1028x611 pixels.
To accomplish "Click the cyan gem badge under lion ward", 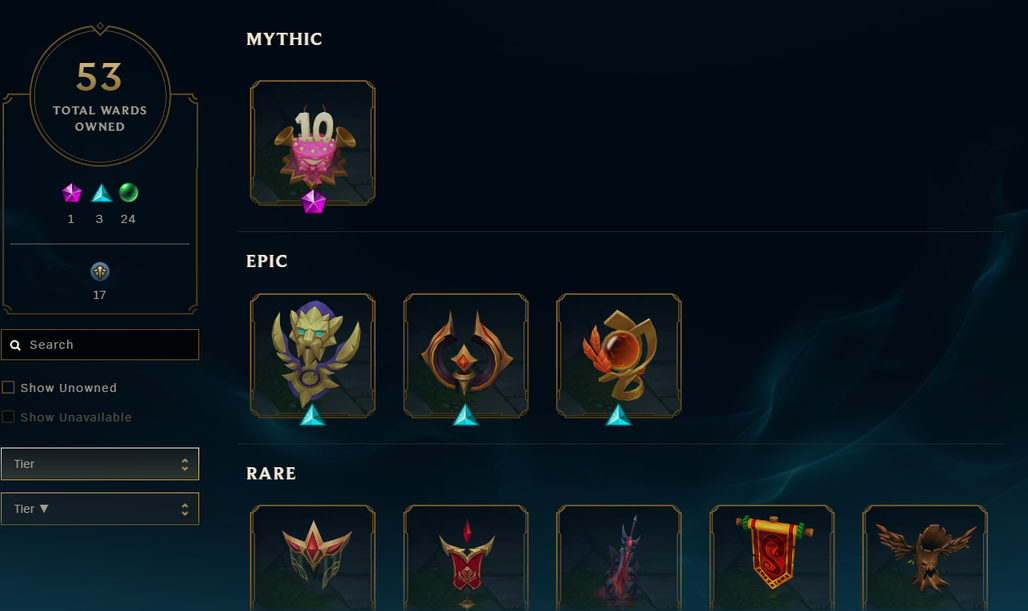I will point(312,415).
